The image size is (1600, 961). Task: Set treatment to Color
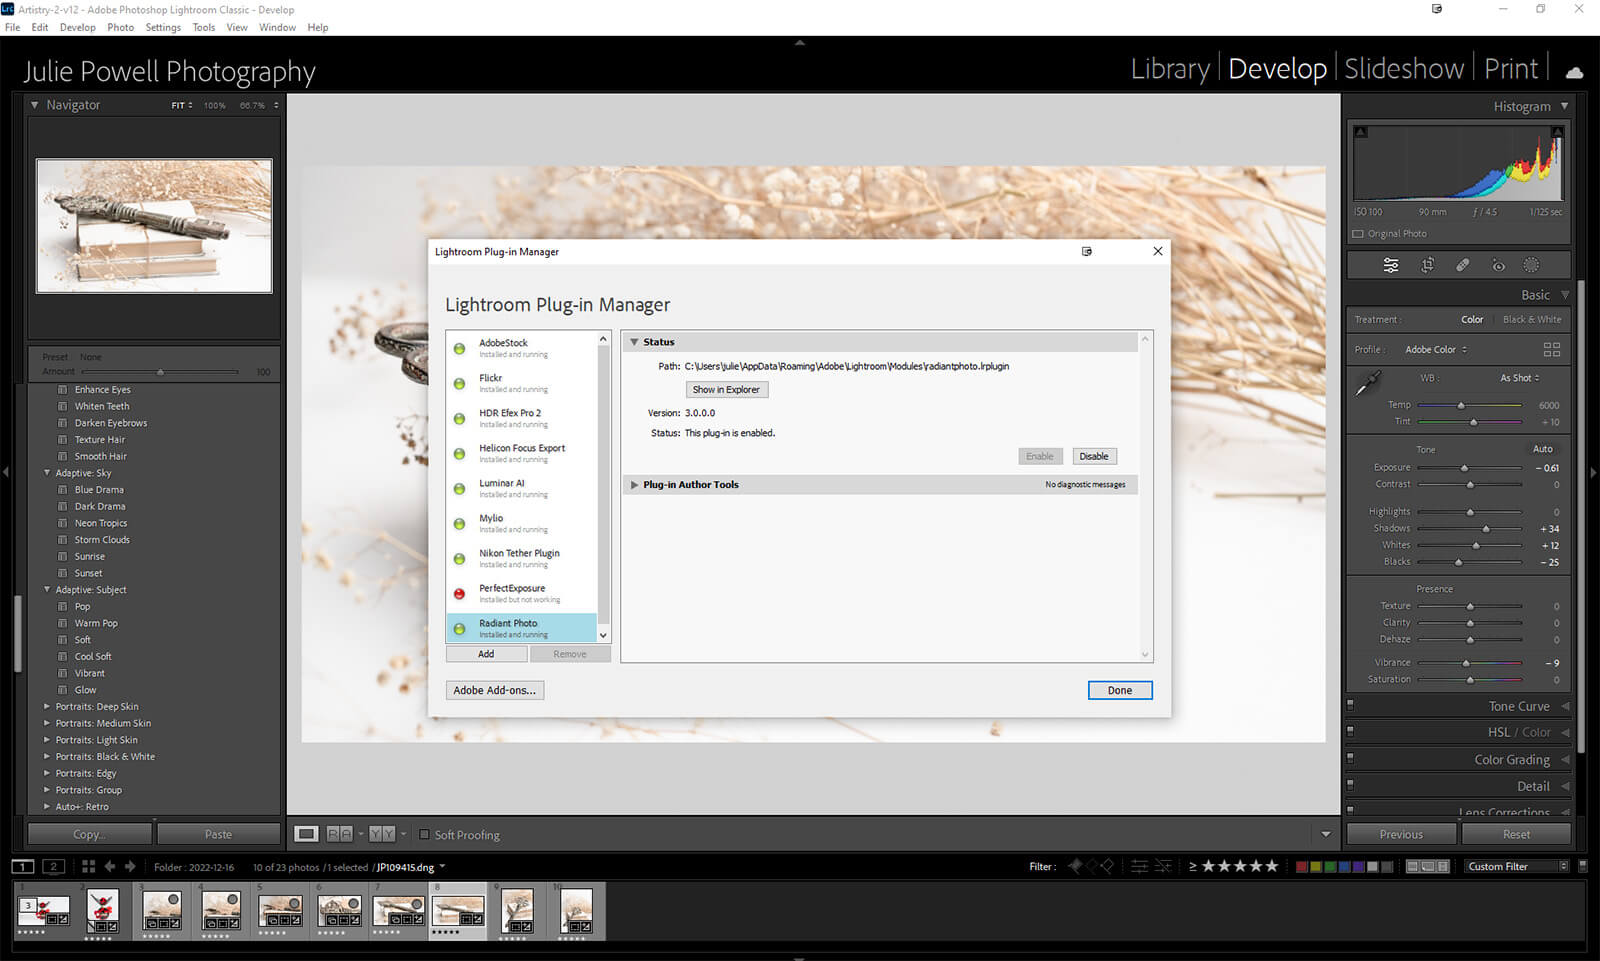tap(1472, 319)
